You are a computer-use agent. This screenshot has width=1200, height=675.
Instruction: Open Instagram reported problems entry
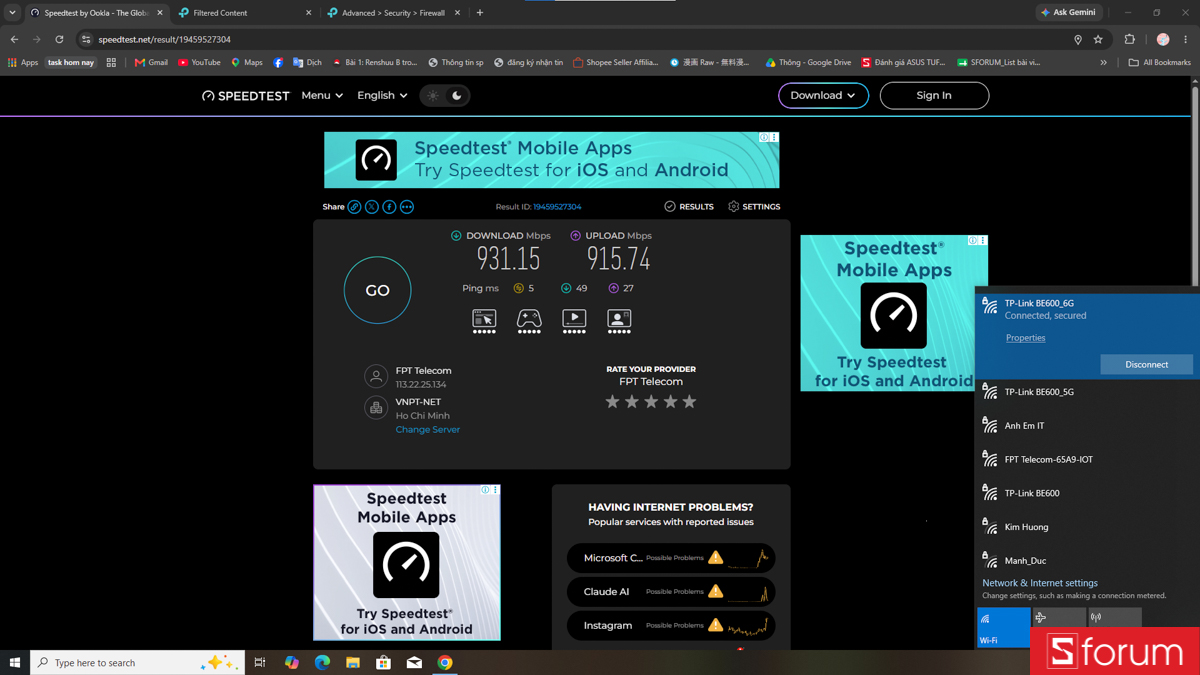click(x=671, y=626)
